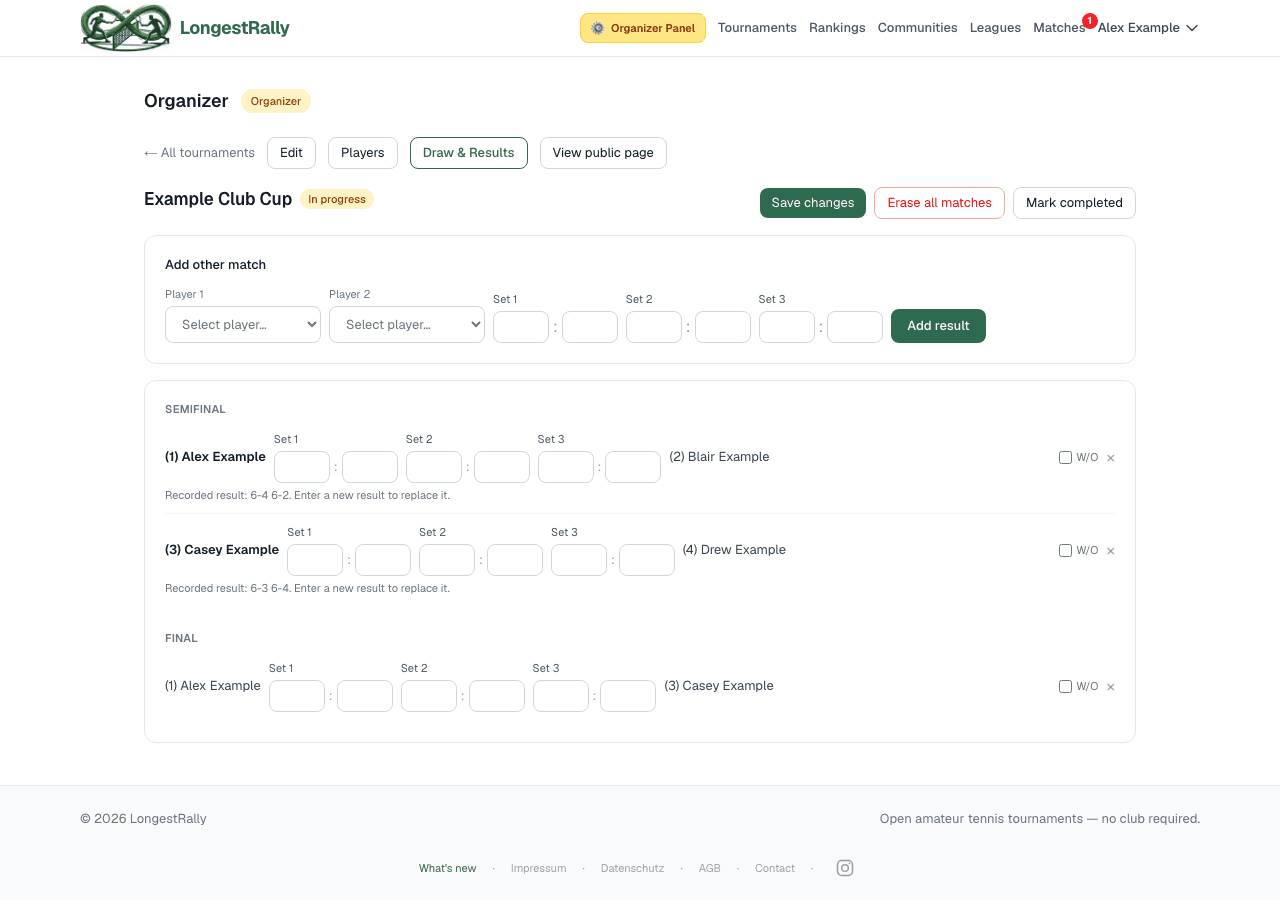Select the Draw & Results tab
This screenshot has height=900, width=1280.
click(x=469, y=153)
